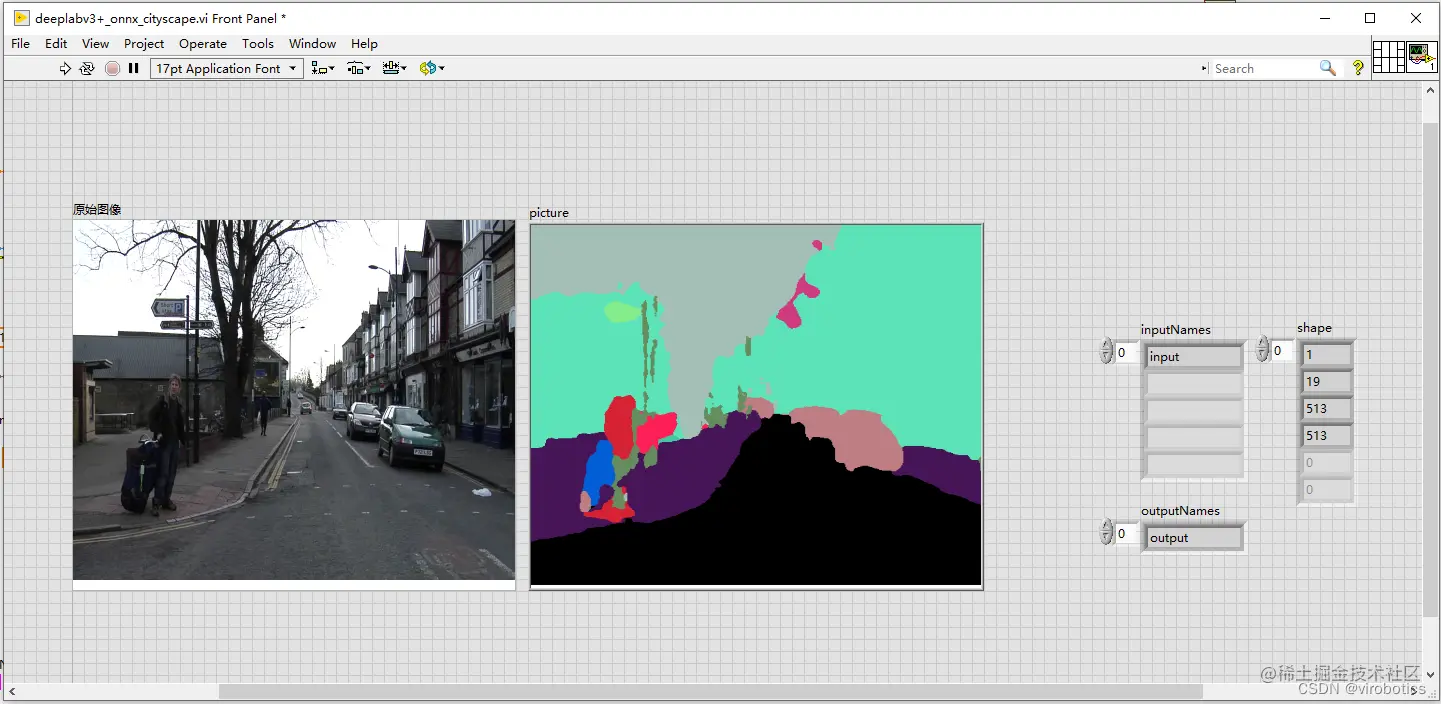Viewport: 1441px width, 704px height.
Task: Click the shape element showing 19
Action: 1327,381
